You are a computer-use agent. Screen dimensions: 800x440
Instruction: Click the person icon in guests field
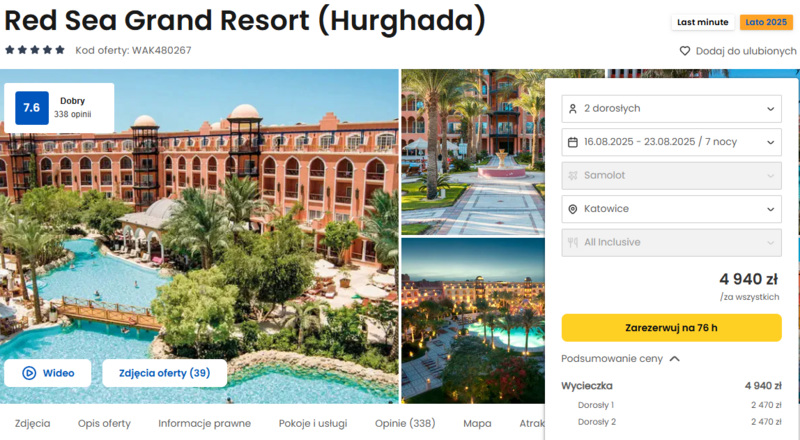point(572,109)
